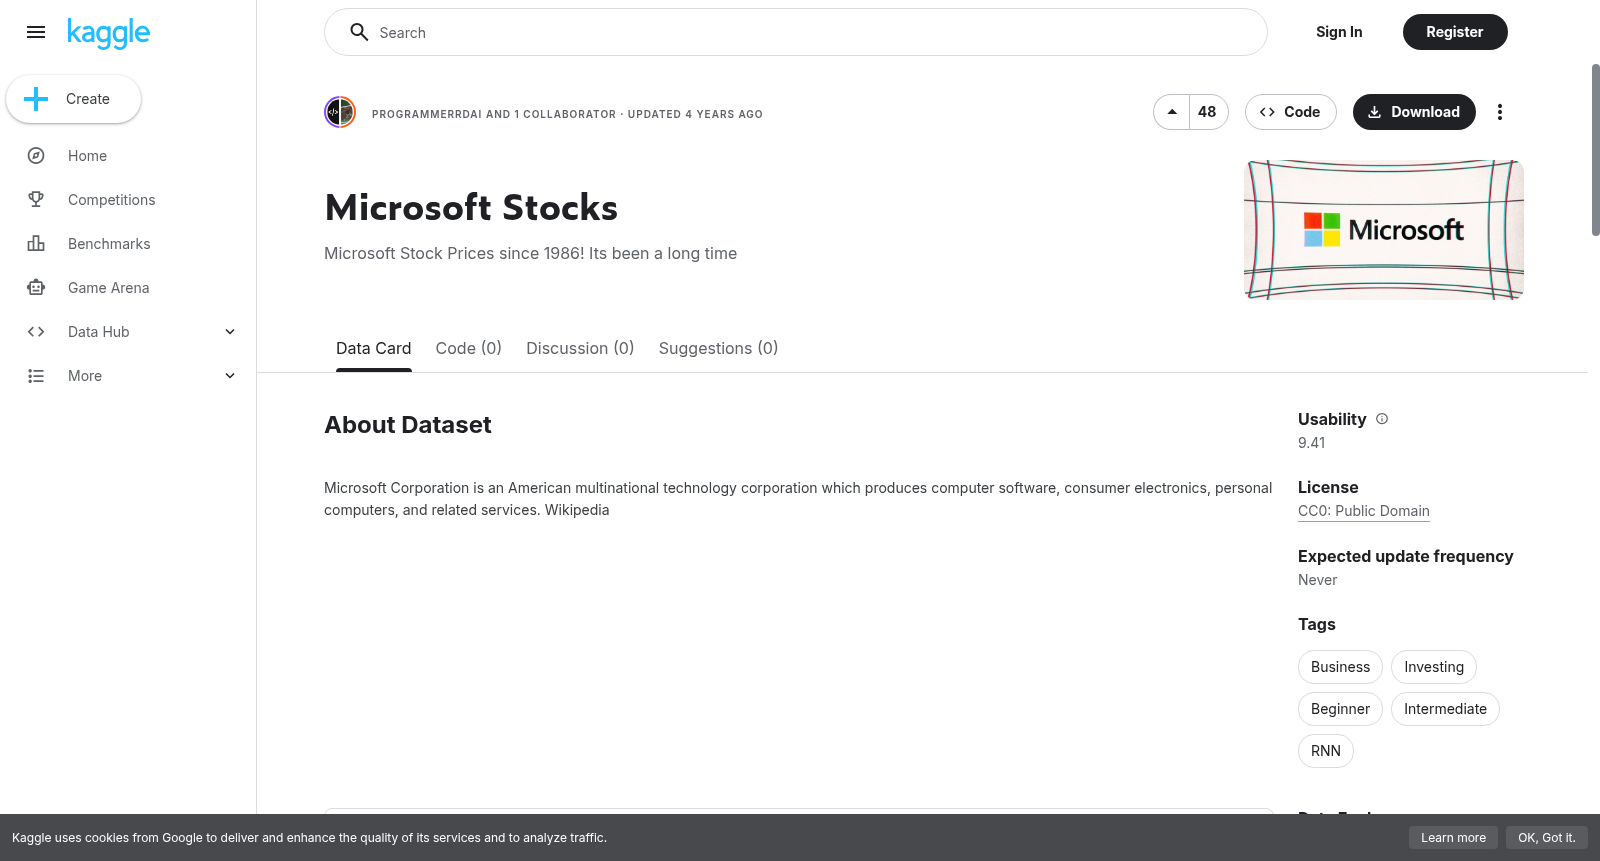Click the Sign In link
This screenshot has width=1600, height=861.
[x=1339, y=32]
